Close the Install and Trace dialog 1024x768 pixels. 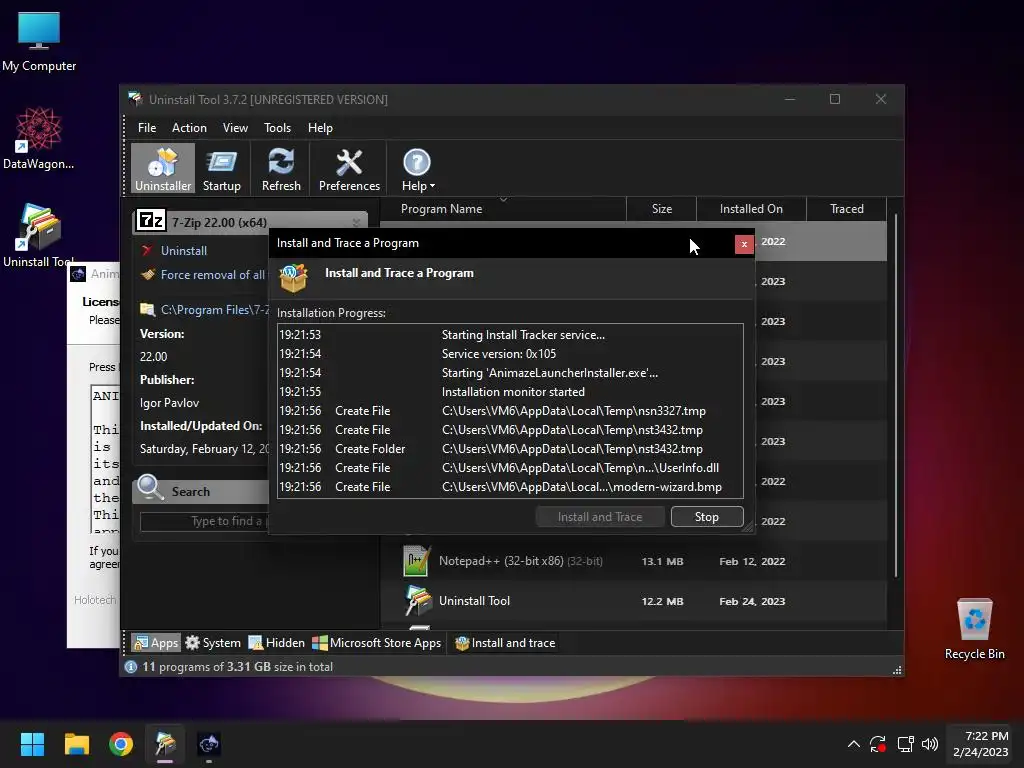point(744,244)
